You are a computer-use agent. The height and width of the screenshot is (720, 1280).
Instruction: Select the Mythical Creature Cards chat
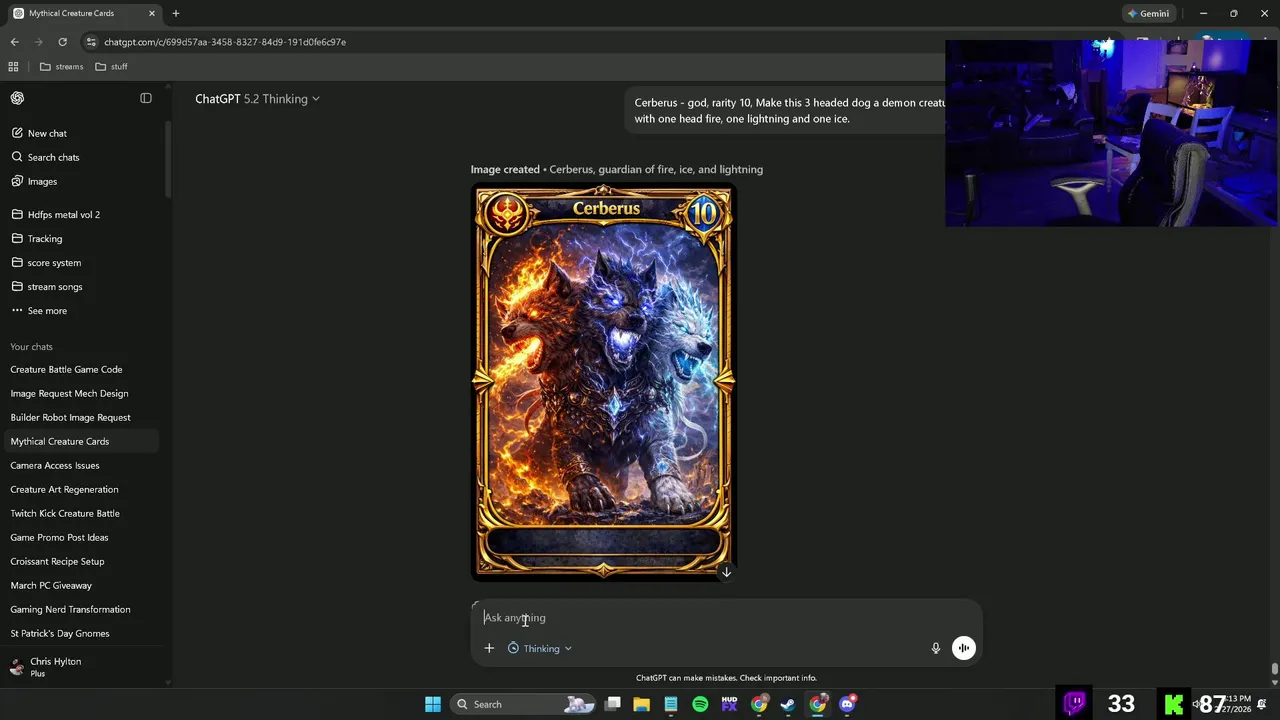80,441
